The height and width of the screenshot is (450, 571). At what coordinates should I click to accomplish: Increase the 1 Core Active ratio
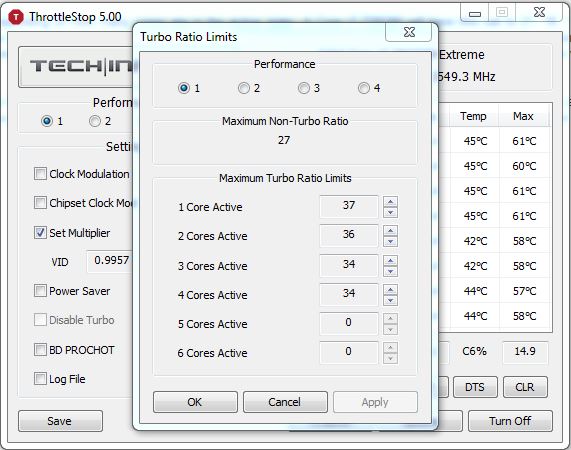pos(390,202)
